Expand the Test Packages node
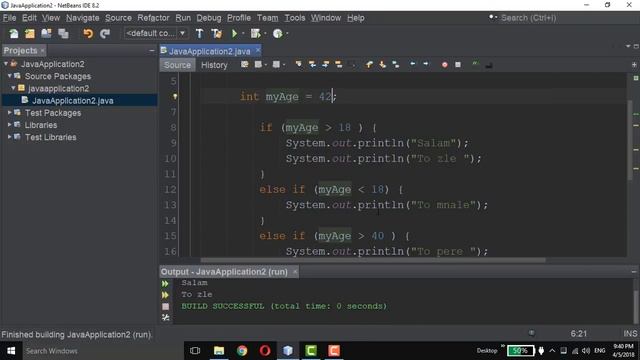 9,113
